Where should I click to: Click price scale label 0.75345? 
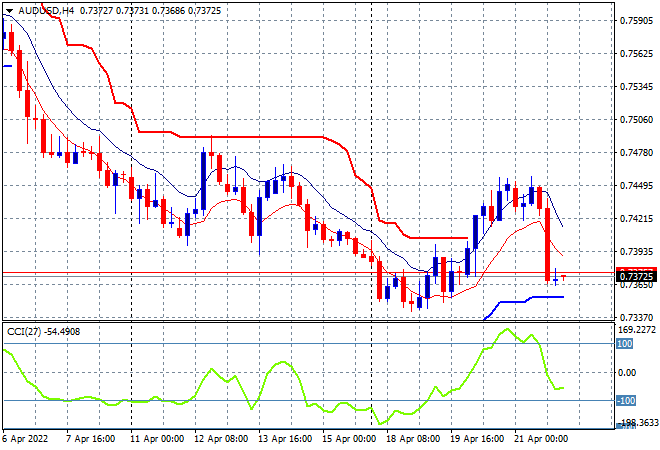coord(636,87)
